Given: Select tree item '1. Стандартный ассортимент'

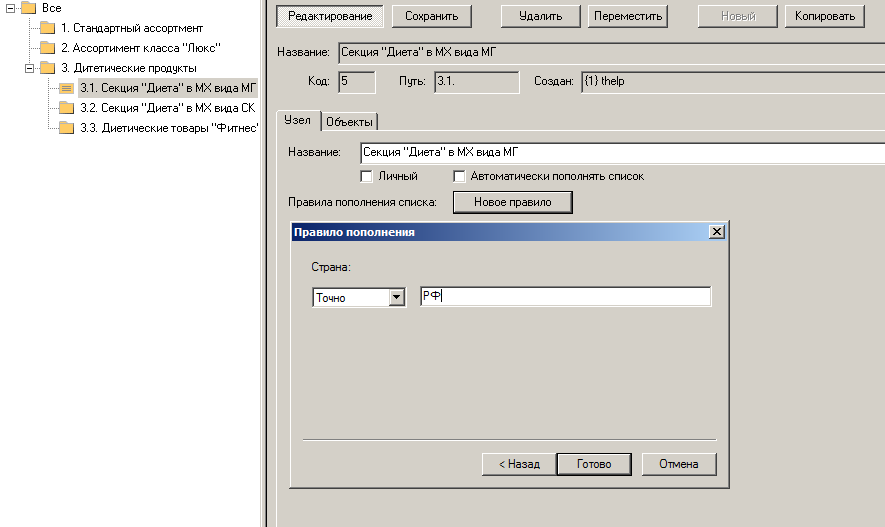Looking at the screenshot, I should click(x=132, y=28).
